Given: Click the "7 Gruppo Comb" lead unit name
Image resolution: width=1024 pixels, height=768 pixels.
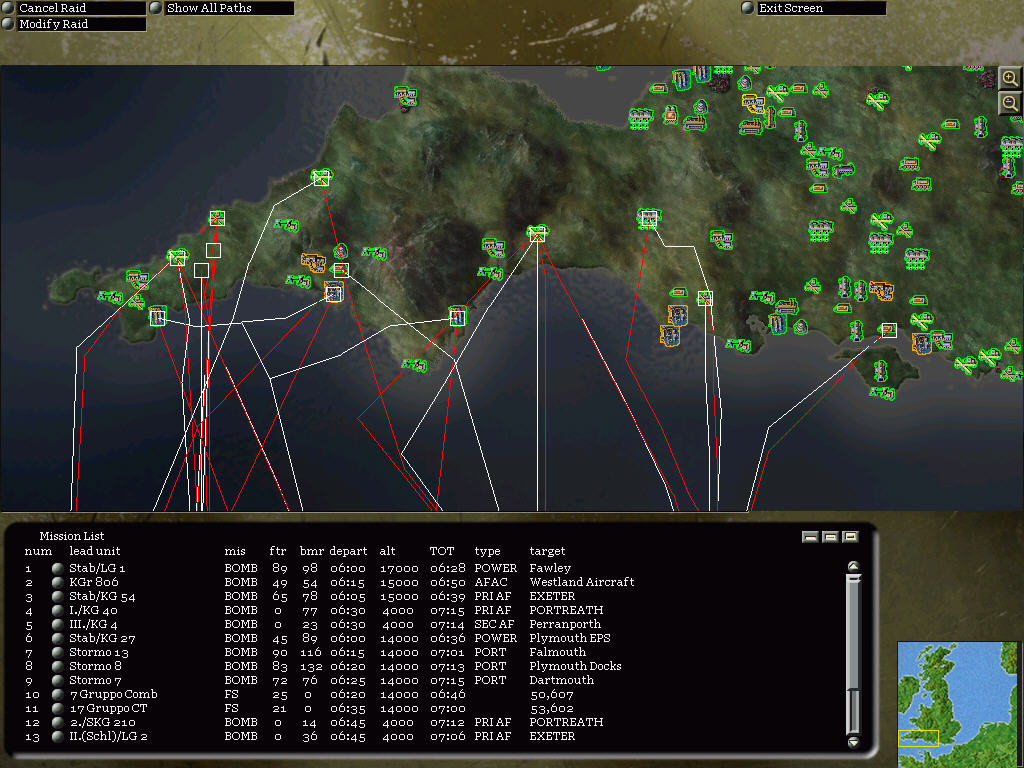Looking at the screenshot, I should [113, 694].
